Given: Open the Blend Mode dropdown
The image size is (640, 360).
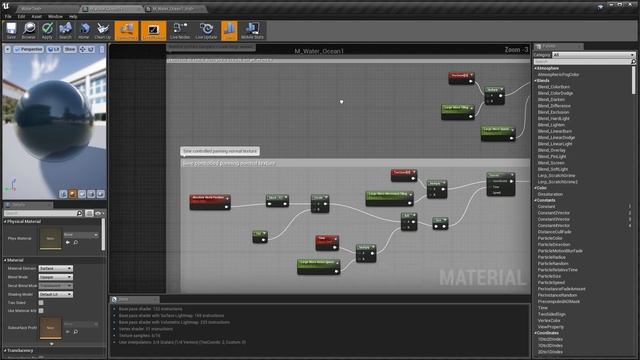Looking at the screenshot, I should pos(56,277).
